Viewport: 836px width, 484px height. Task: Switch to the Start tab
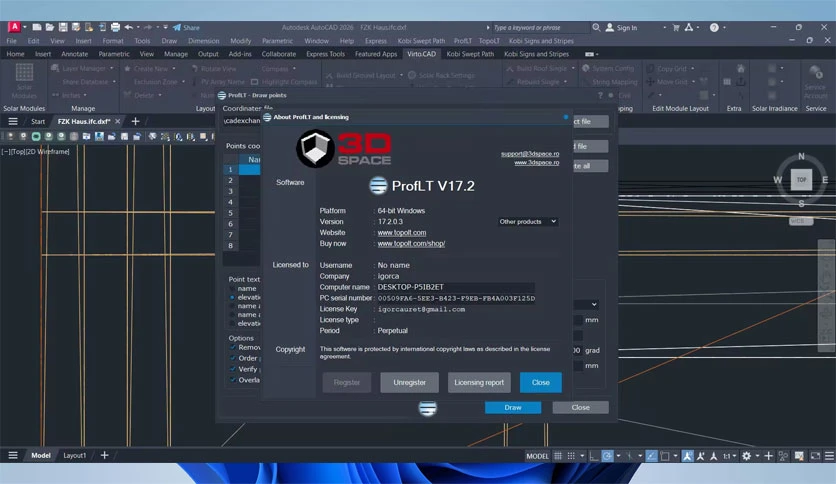click(x=38, y=122)
